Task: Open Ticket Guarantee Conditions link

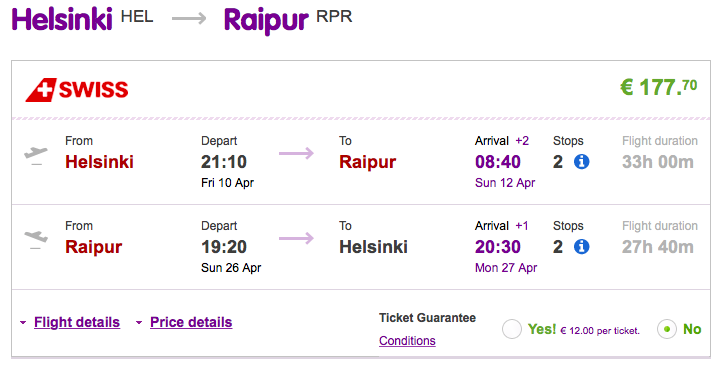Action: (407, 341)
